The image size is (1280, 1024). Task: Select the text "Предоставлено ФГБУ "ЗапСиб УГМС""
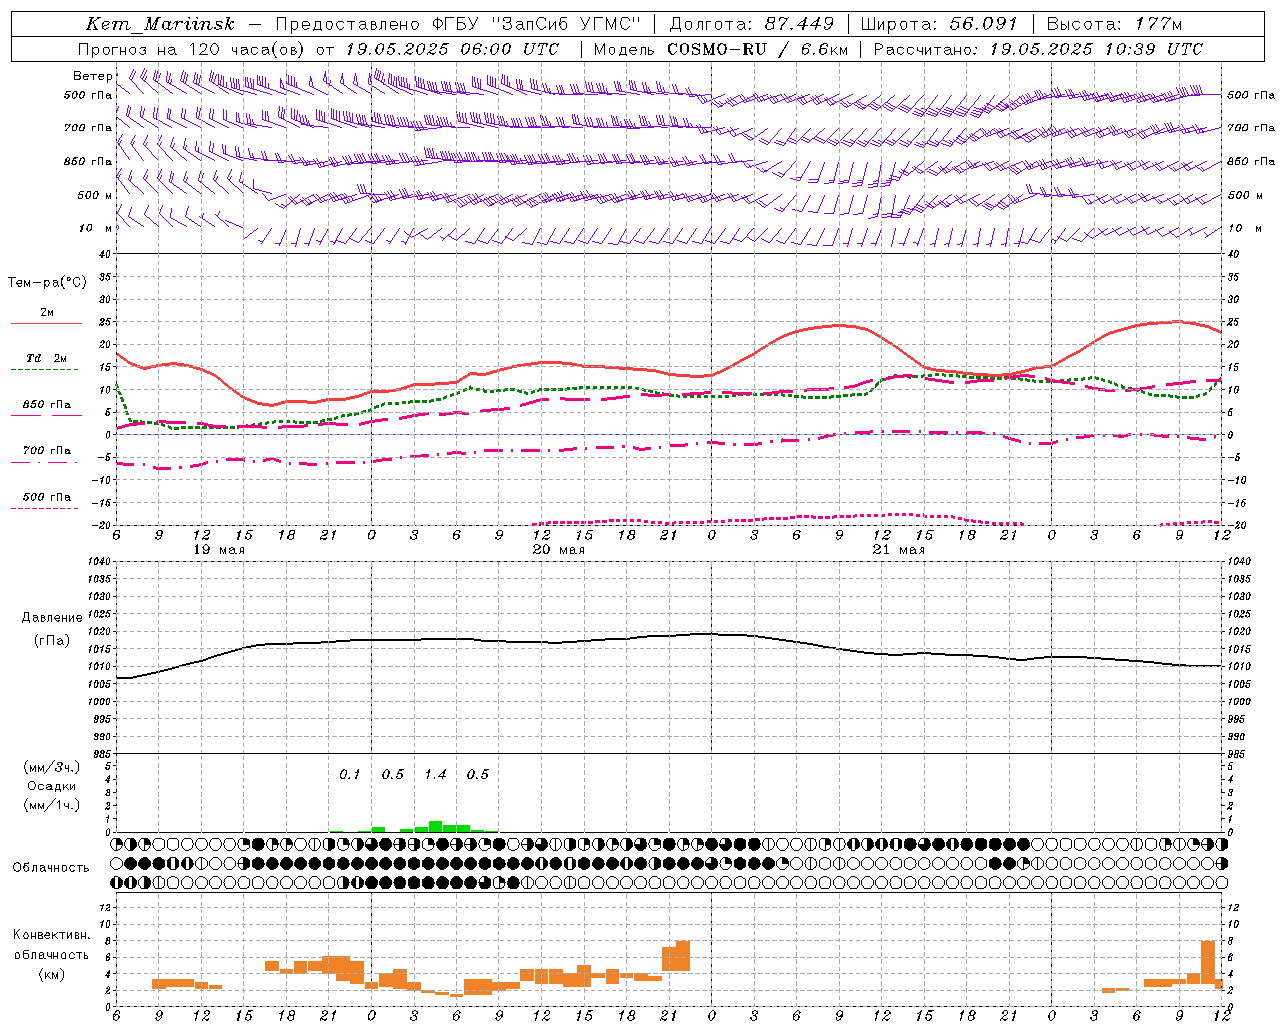coord(457,24)
